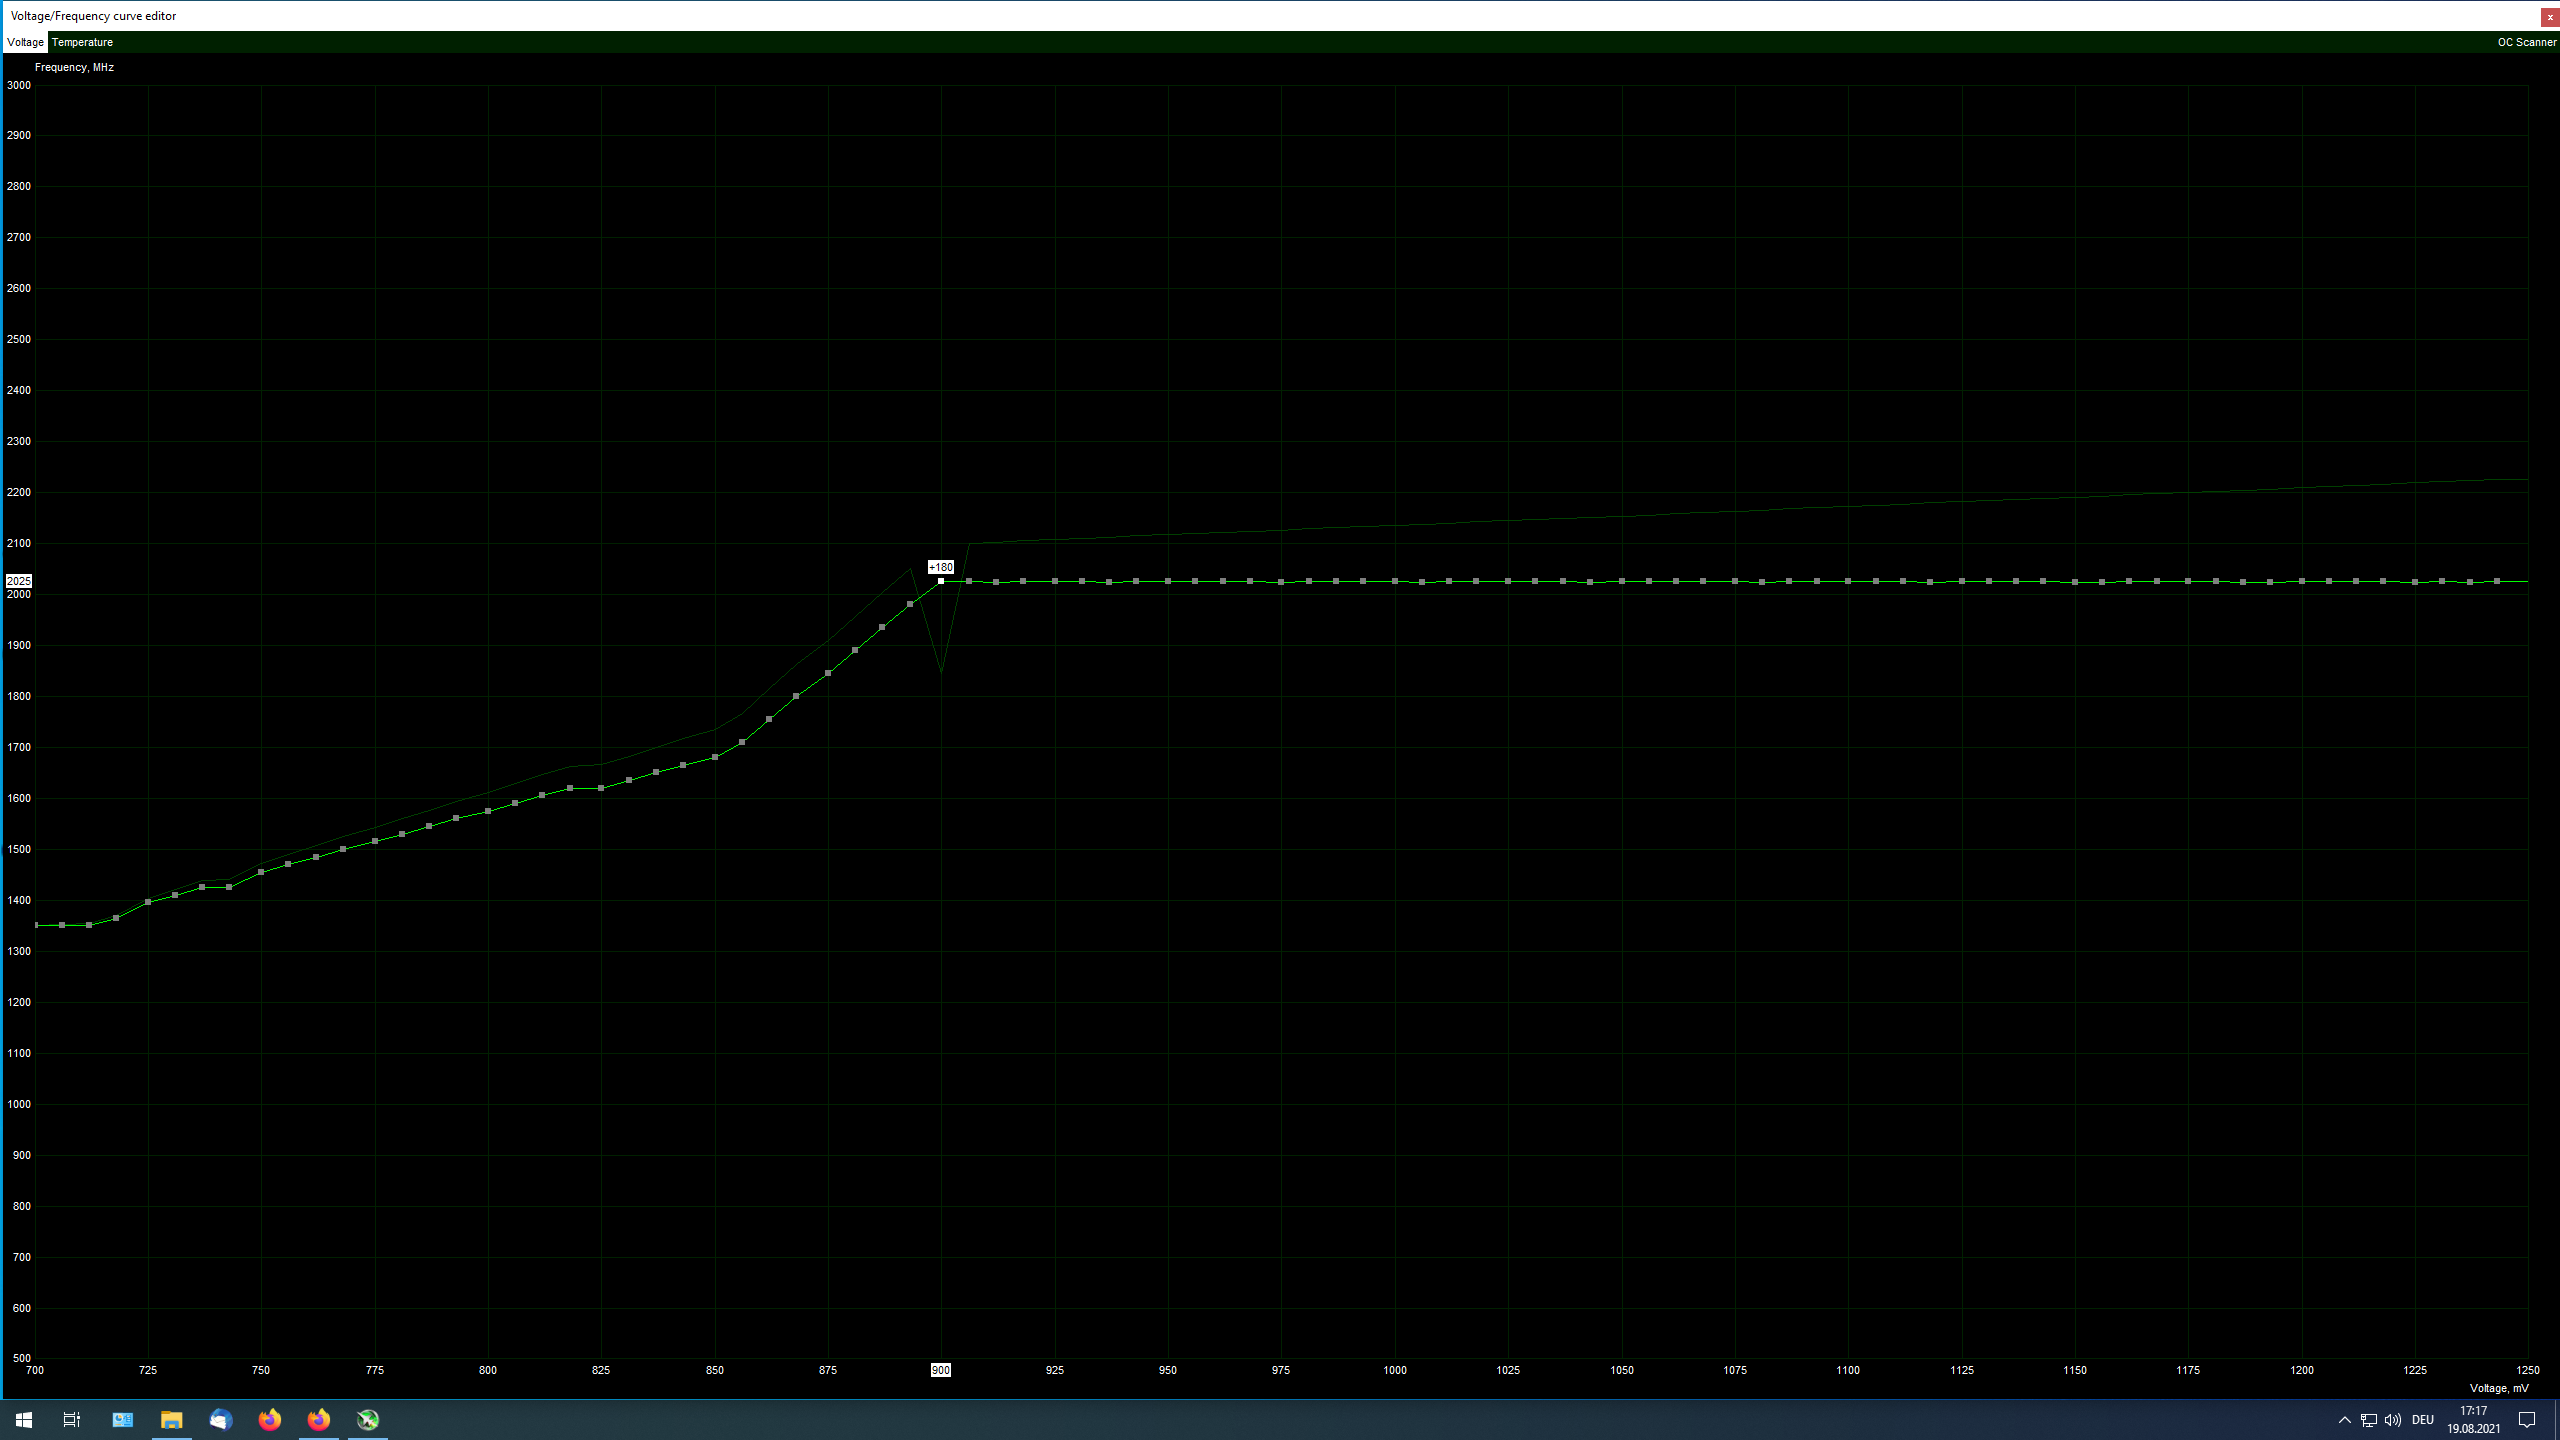Change the DEU keyboard input language
The height and width of the screenshot is (1440, 2560).
[2422, 1420]
